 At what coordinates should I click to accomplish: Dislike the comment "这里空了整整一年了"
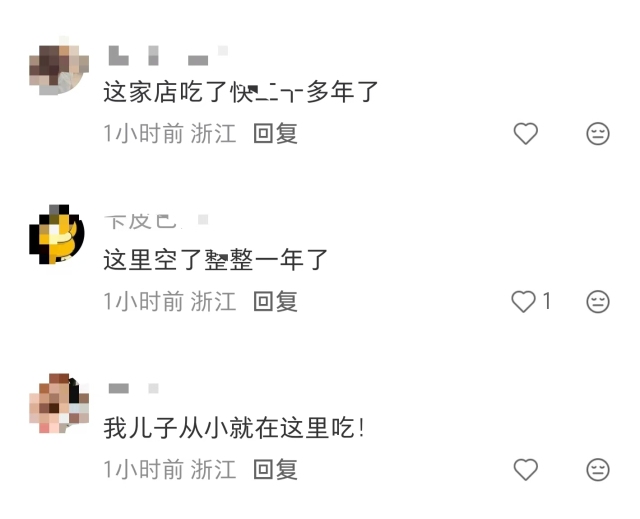pos(598,302)
